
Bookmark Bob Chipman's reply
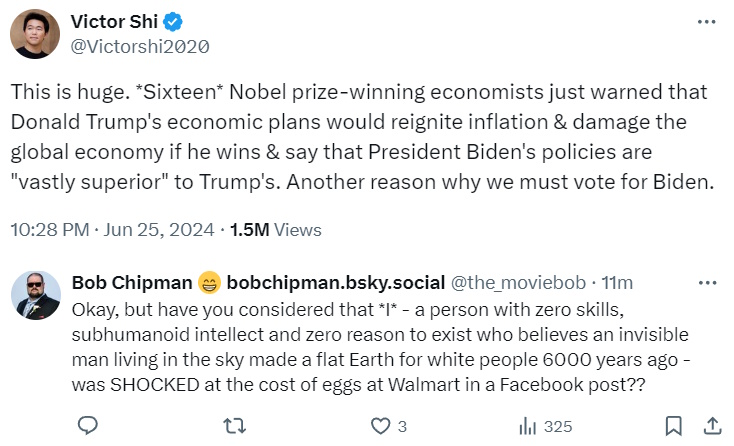pos(674,426)
